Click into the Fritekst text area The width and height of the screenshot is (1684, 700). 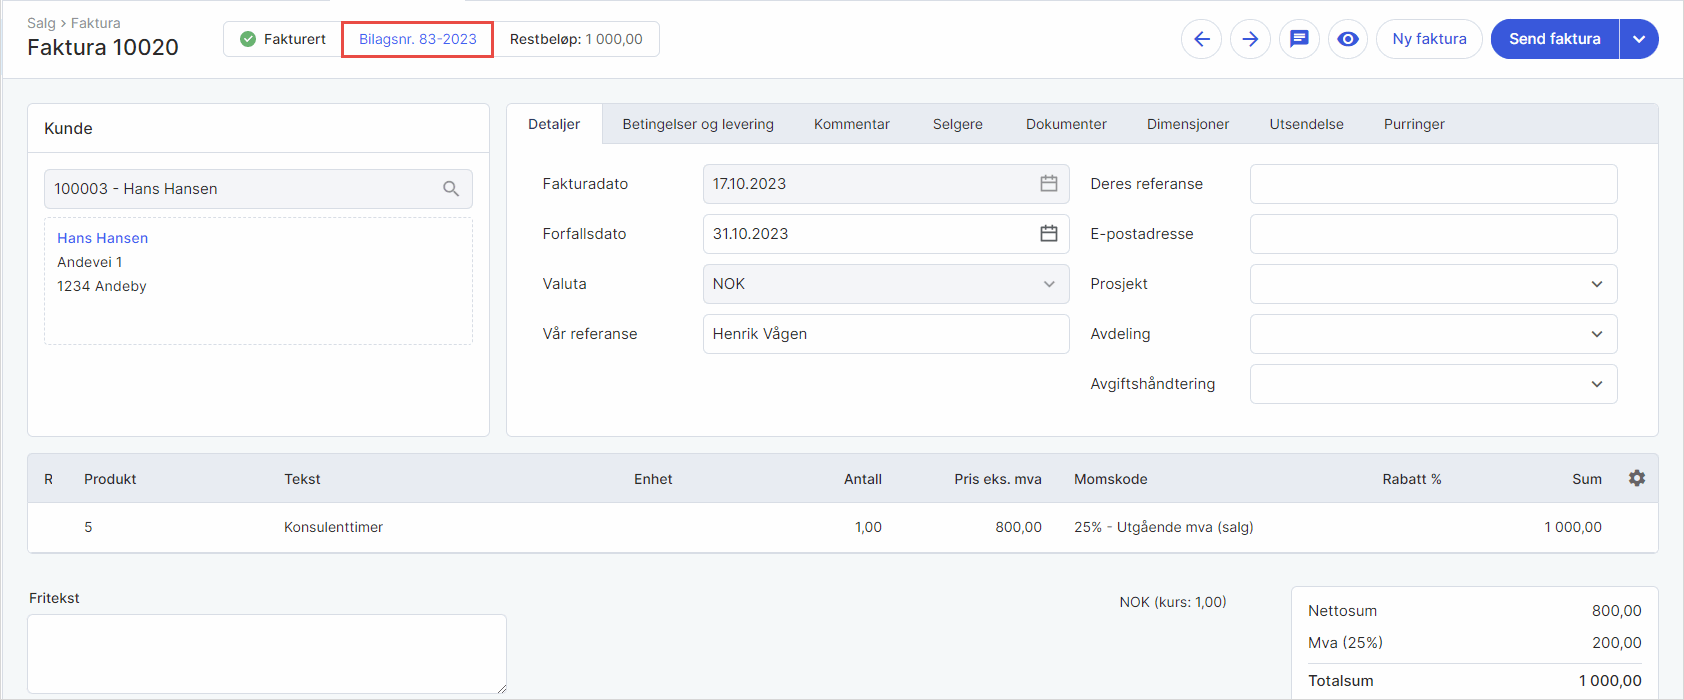266,653
